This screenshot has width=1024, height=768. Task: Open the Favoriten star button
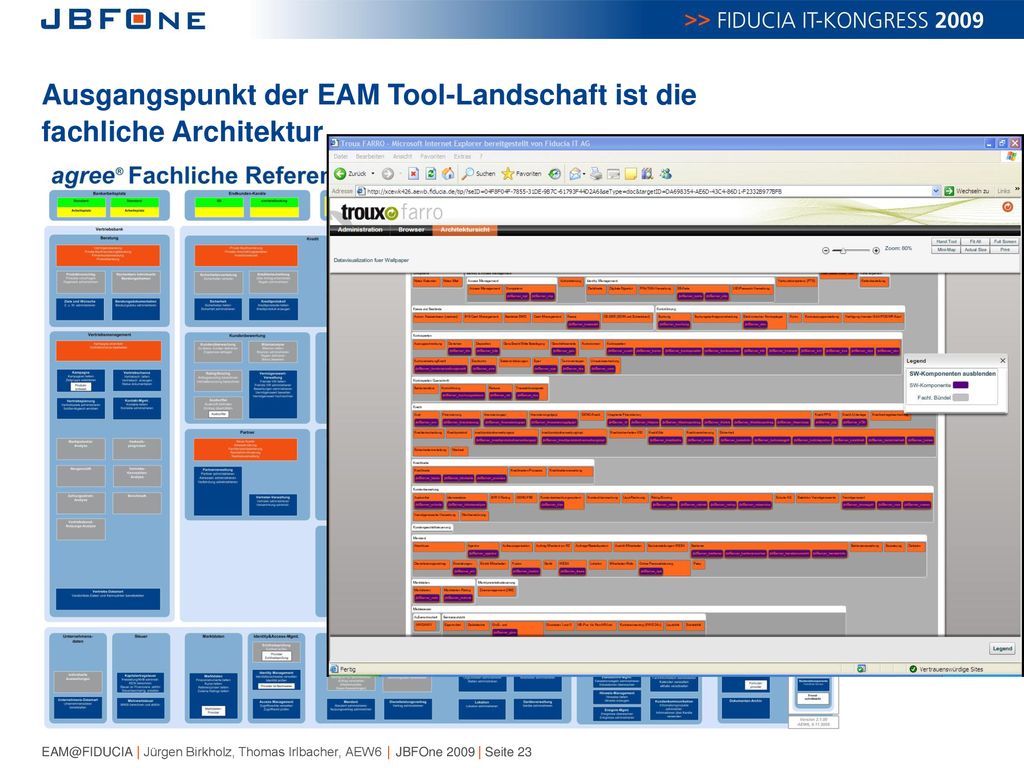(521, 174)
